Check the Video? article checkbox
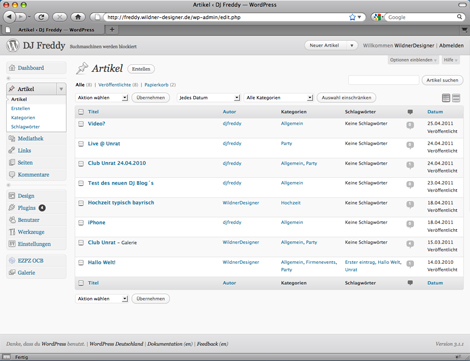Screen dimensions: 470x361 point(81,124)
